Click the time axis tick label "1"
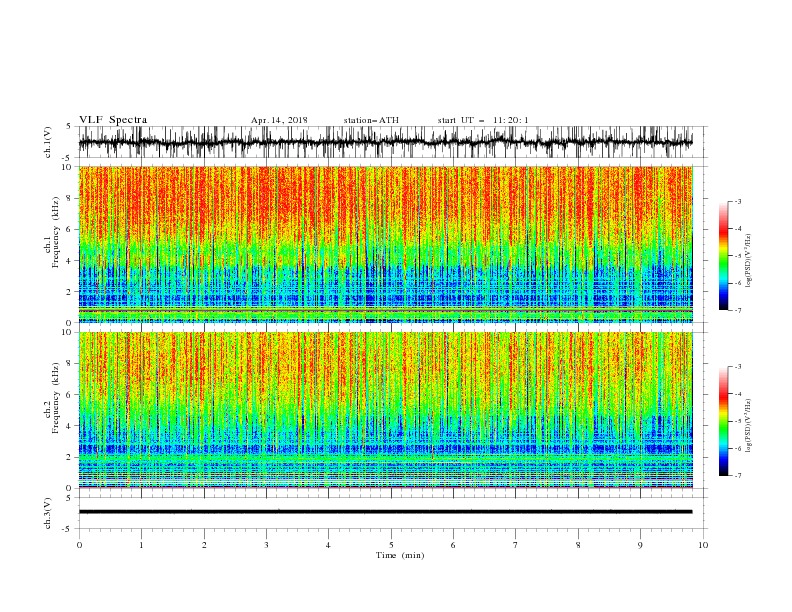 [141, 545]
